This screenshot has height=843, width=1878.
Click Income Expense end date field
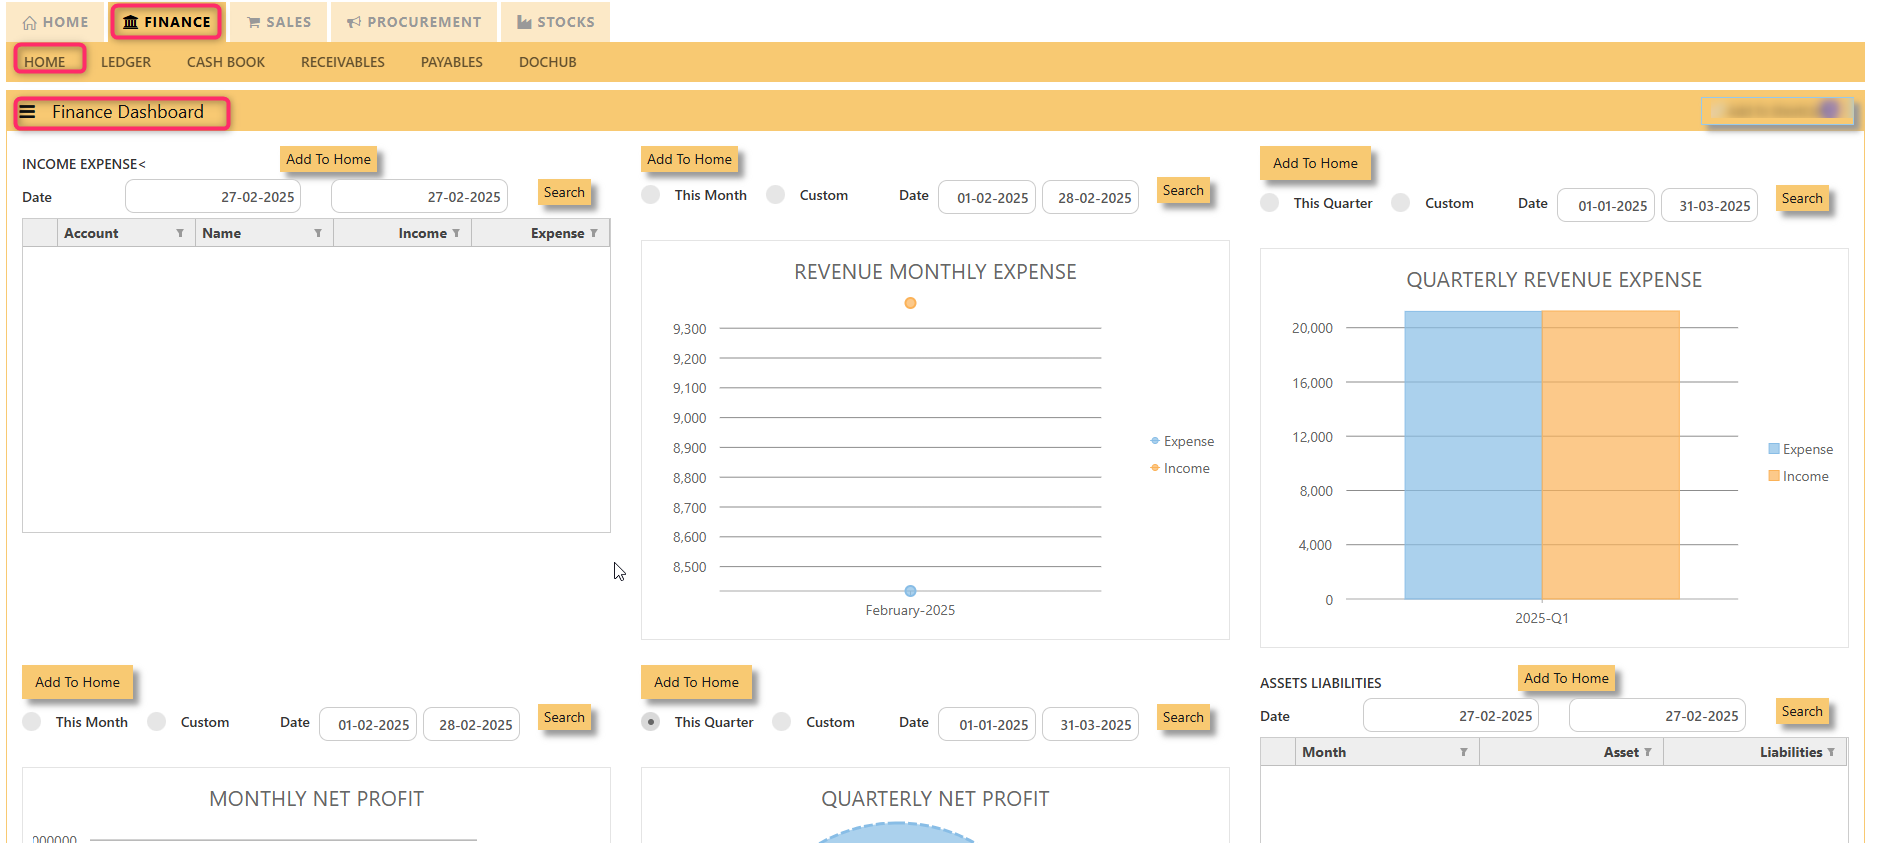point(419,196)
